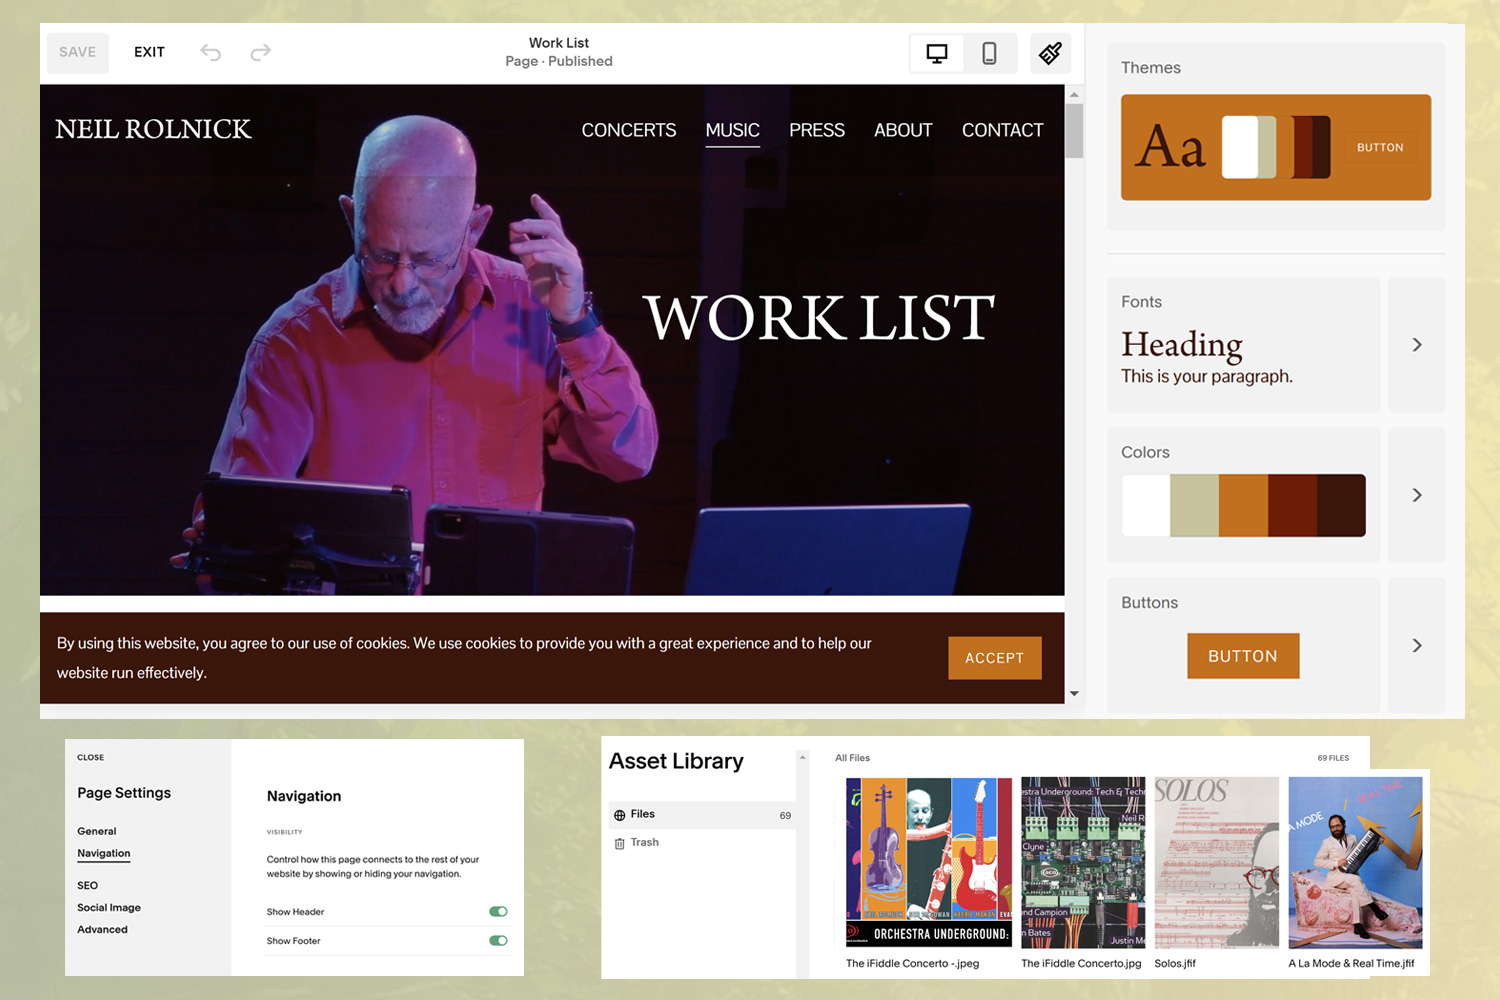Viewport: 1500px width, 1000px height.
Task: Click the orange BUTTON preview under Buttons
Action: (1243, 656)
